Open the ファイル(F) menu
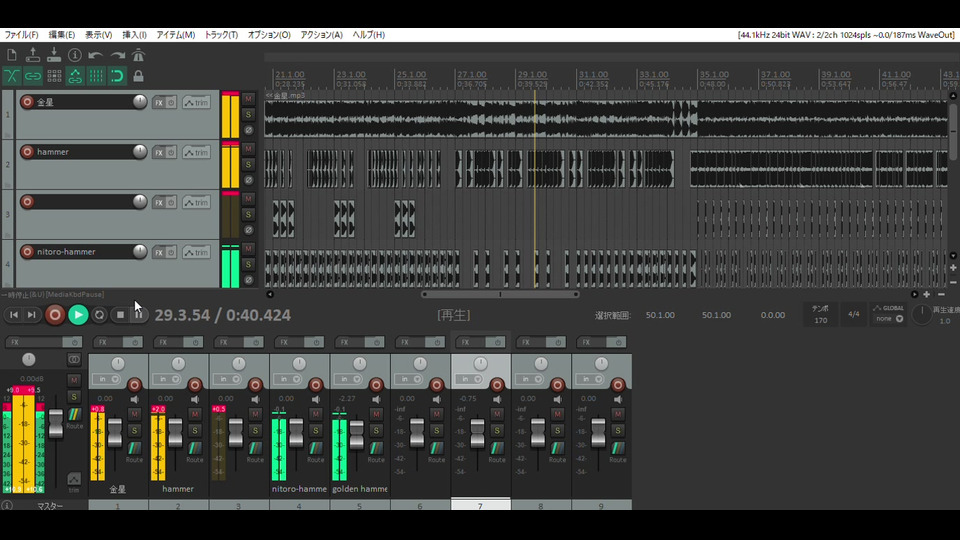The height and width of the screenshot is (540, 960). tap(21, 35)
